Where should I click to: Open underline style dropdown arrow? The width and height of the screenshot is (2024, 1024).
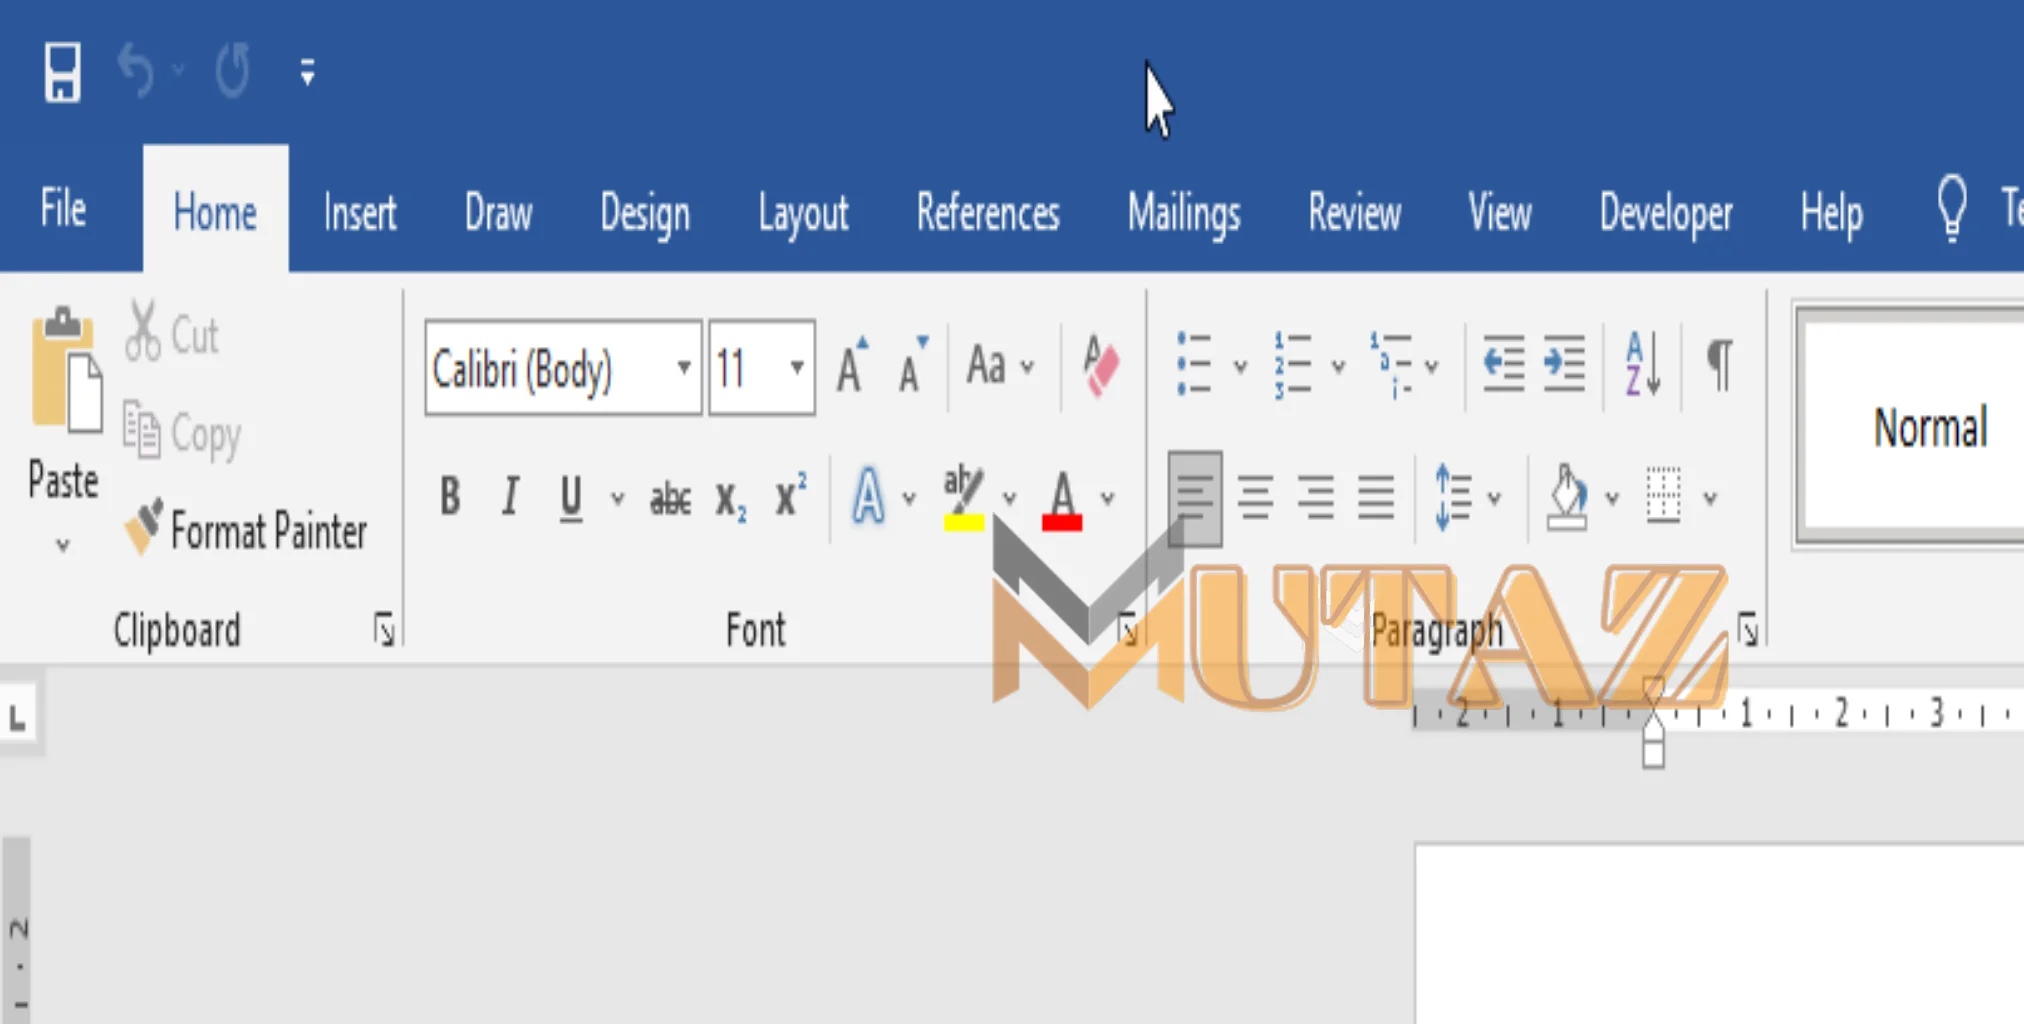618,498
